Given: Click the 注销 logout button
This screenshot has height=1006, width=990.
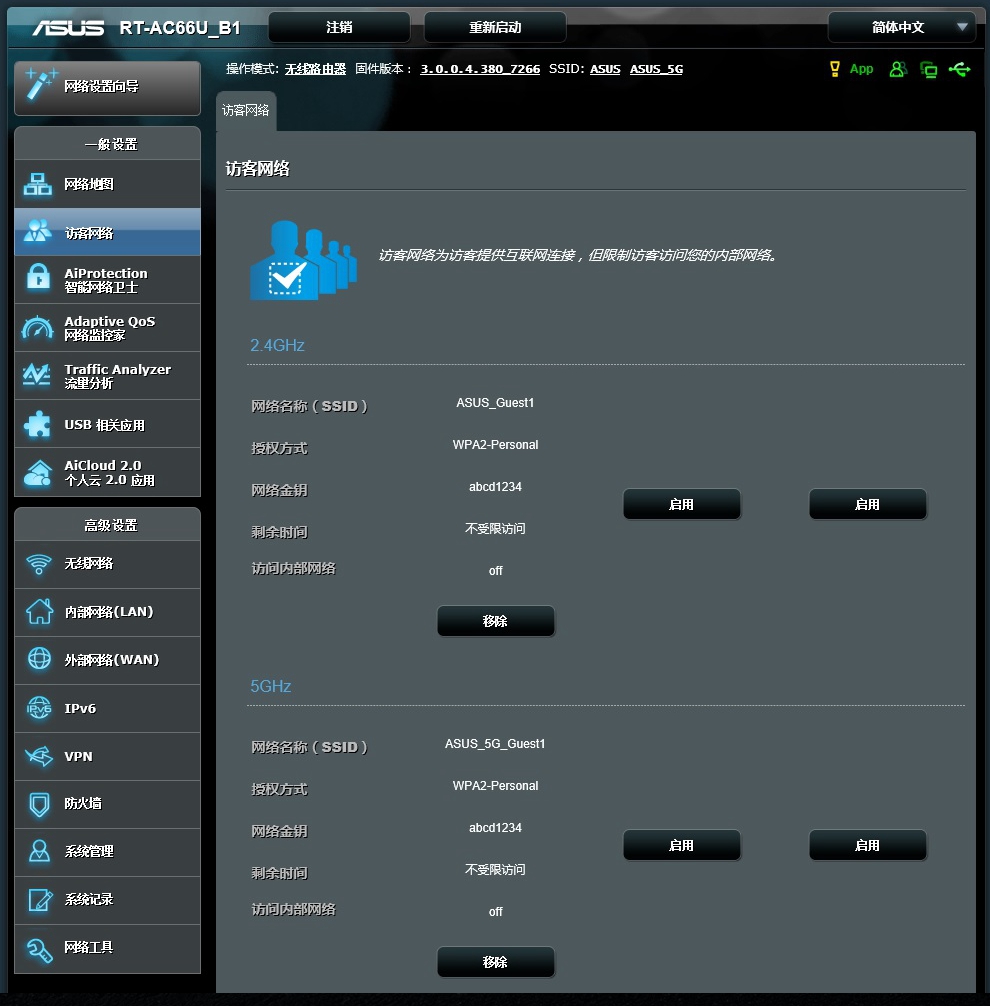Looking at the screenshot, I should pyautogui.click(x=339, y=27).
